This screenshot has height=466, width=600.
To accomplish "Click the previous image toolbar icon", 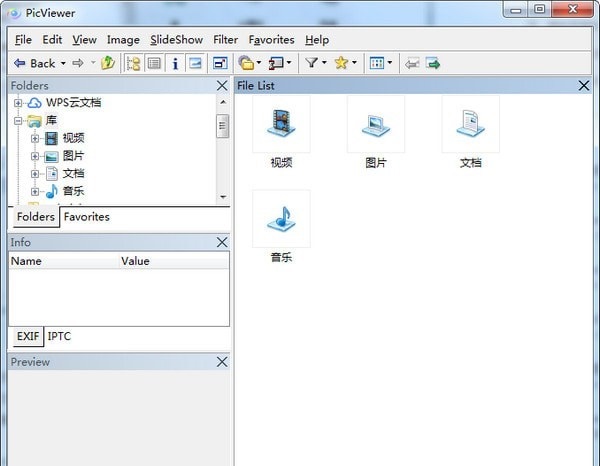I will [412, 63].
